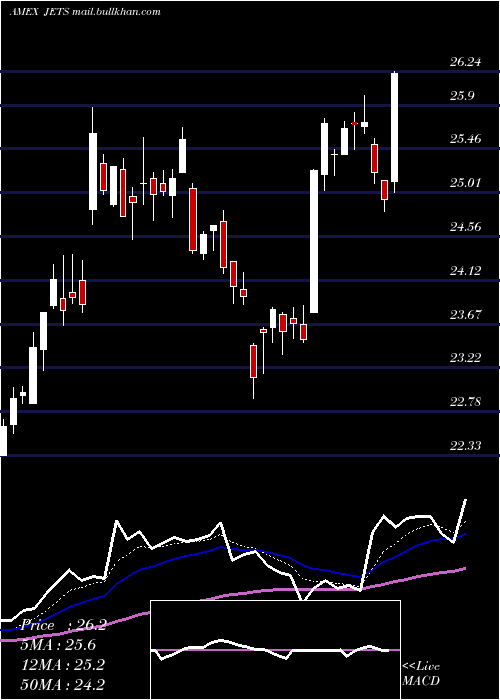Click the MACD inset chart panel

tap(275, 650)
